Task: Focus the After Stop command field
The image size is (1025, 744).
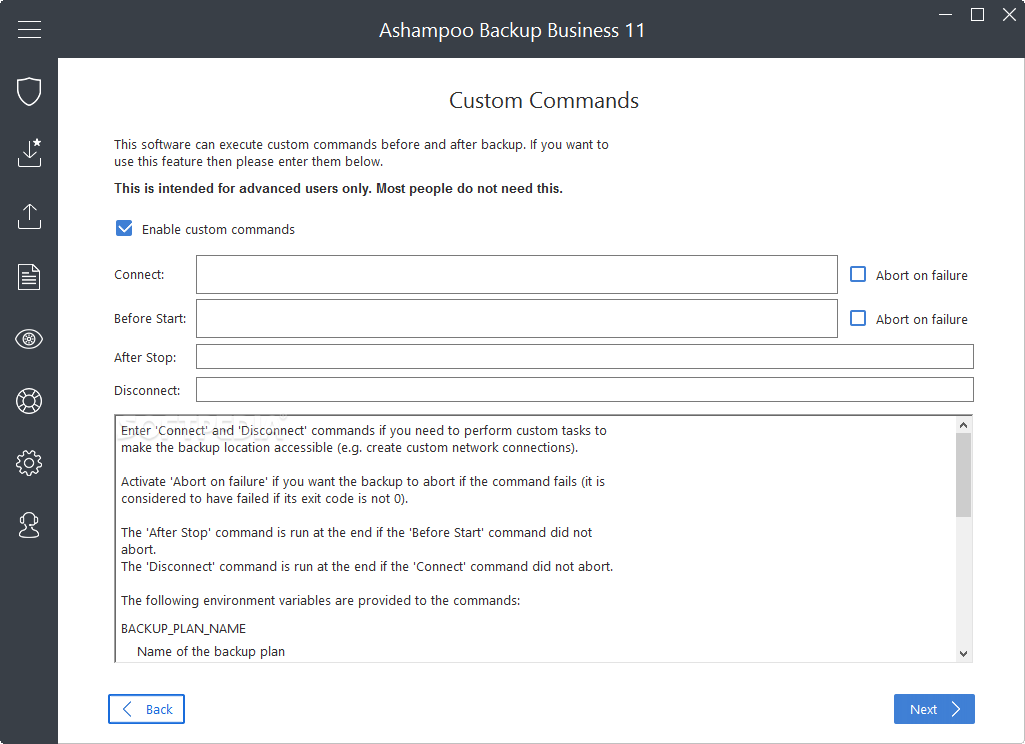Action: pyautogui.click(x=584, y=357)
